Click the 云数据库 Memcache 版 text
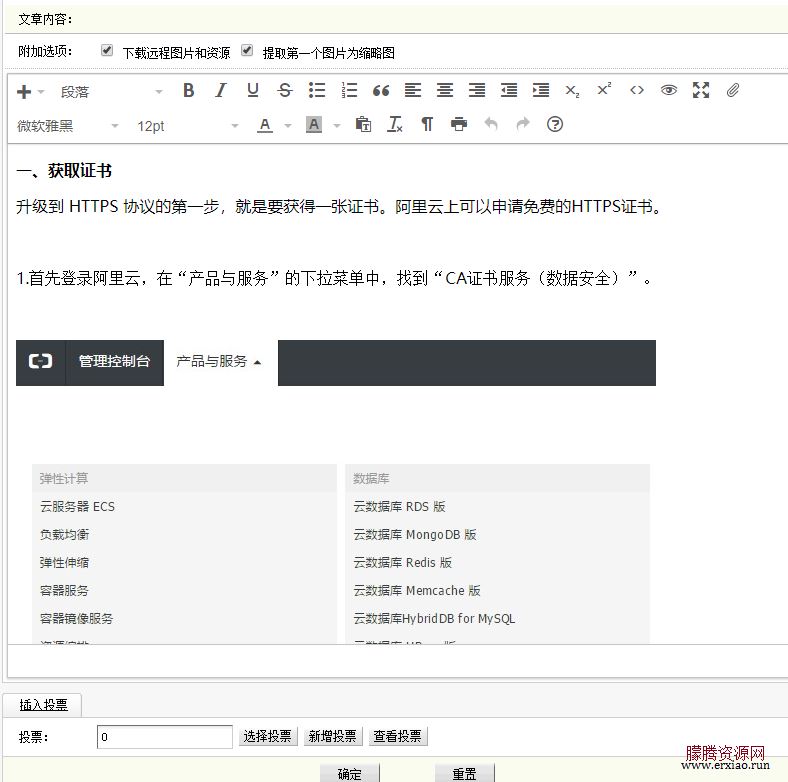Image resolution: width=788 pixels, height=782 pixels. pos(417,591)
